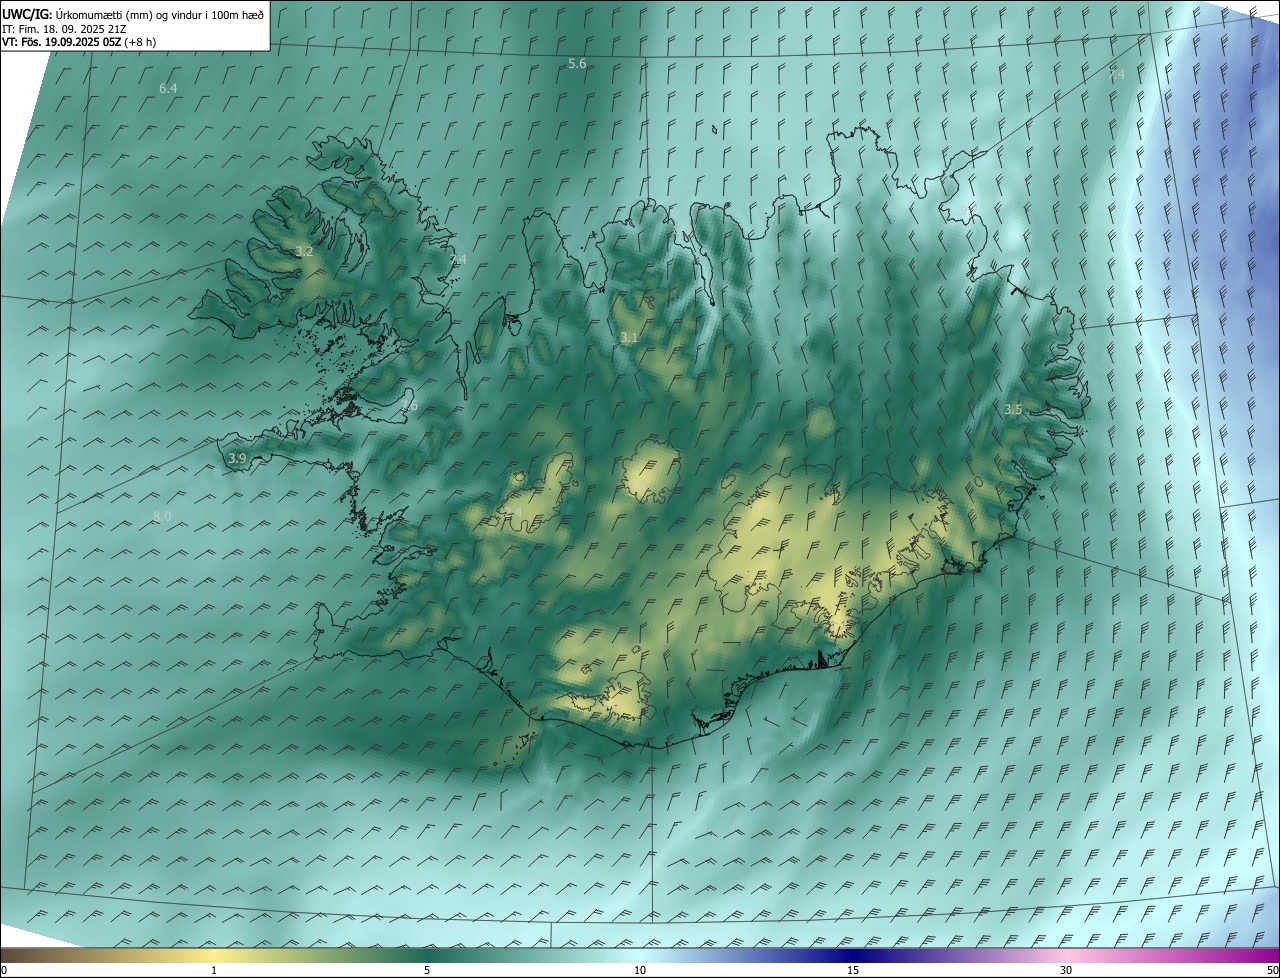Viewport: 1280px width, 978px height.
Task: Click the 3.9 map value label
Action: click(237, 459)
